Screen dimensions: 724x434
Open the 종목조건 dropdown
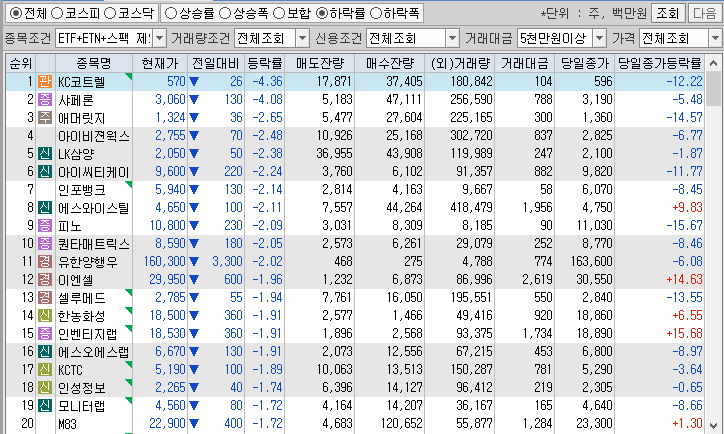point(159,38)
